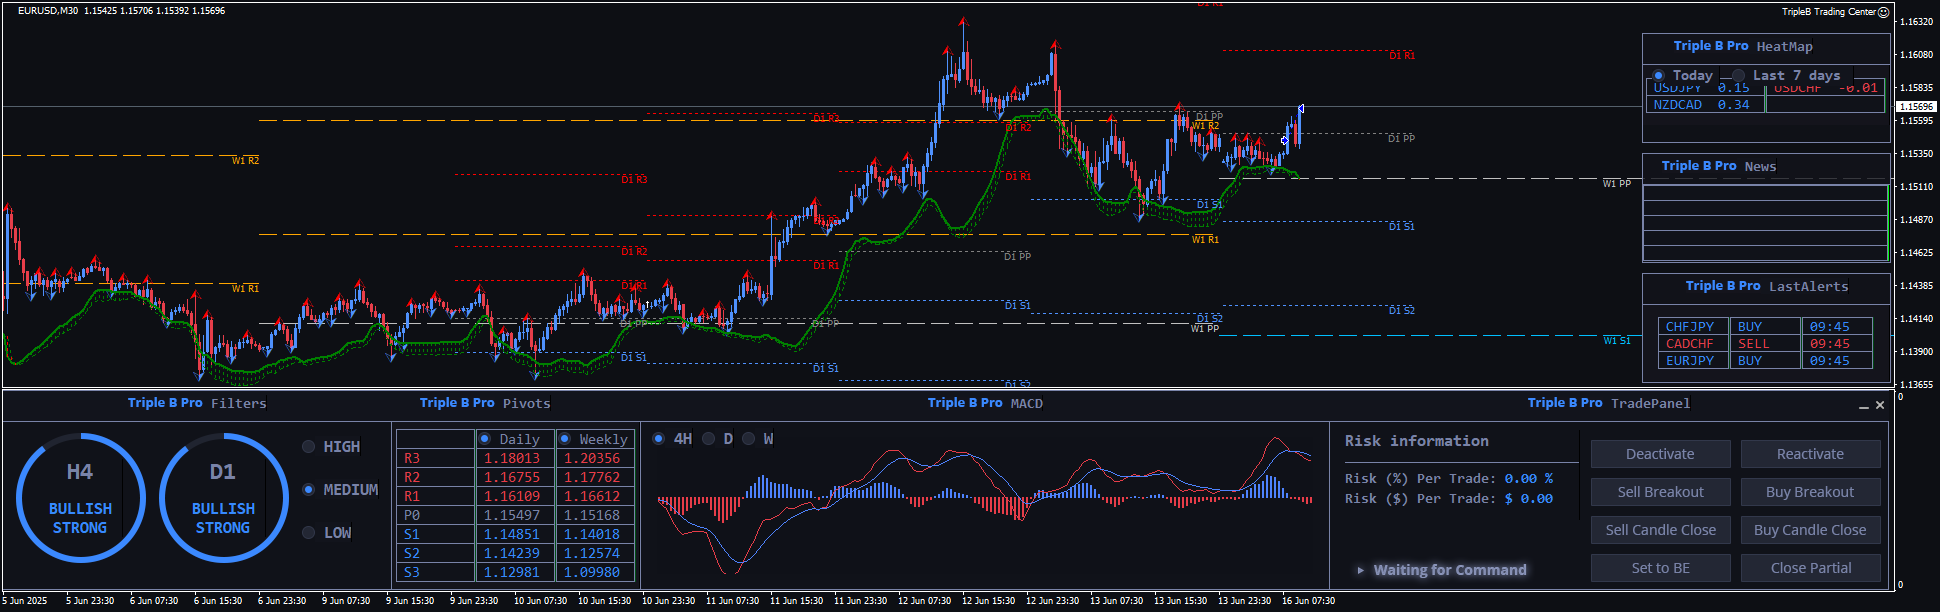Select the LOW filter option

pyautogui.click(x=309, y=533)
